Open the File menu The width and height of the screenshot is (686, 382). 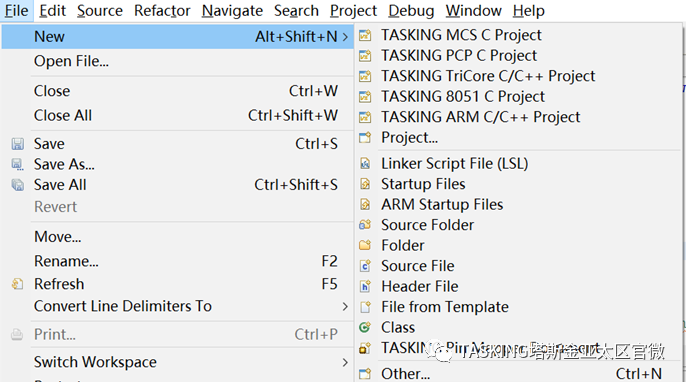(x=17, y=11)
